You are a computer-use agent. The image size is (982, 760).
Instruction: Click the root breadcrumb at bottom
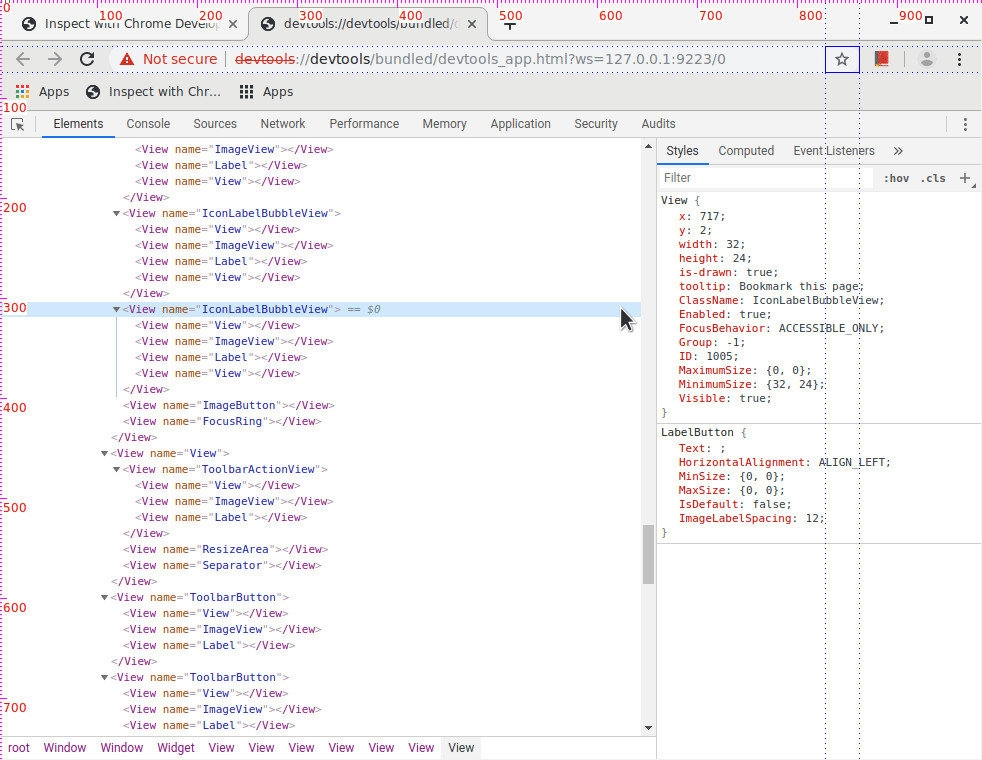(19, 748)
